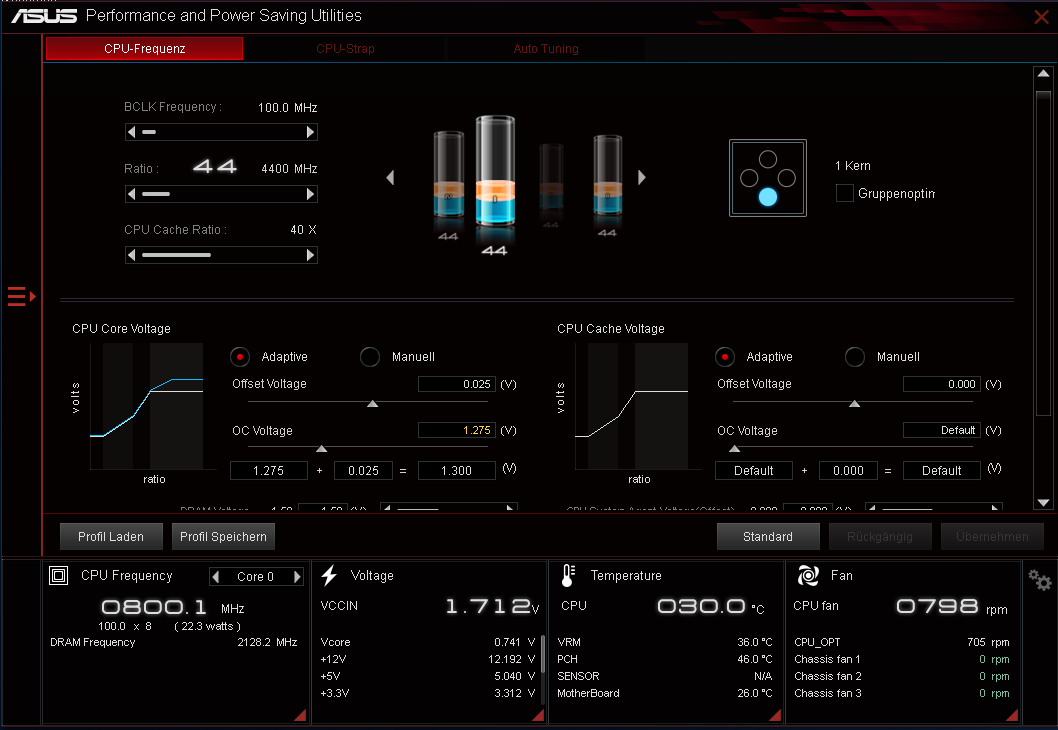Click the DRAM Frequency label
The width and height of the screenshot is (1058, 730).
coord(92,642)
